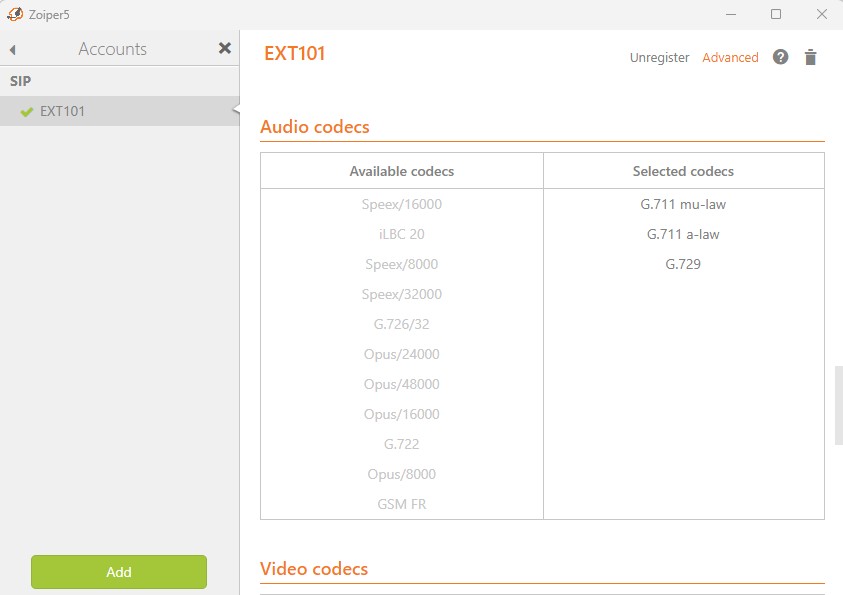Maximize the Zoiper5 window
Image resolution: width=843 pixels, height=595 pixels.
click(776, 15)
